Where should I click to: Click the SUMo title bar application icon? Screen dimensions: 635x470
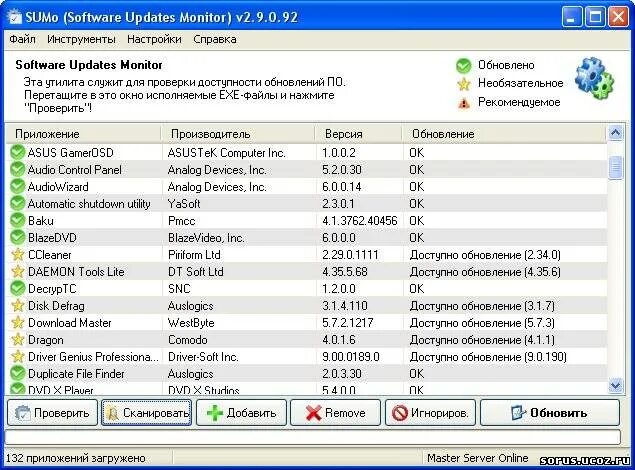point(15,17)
